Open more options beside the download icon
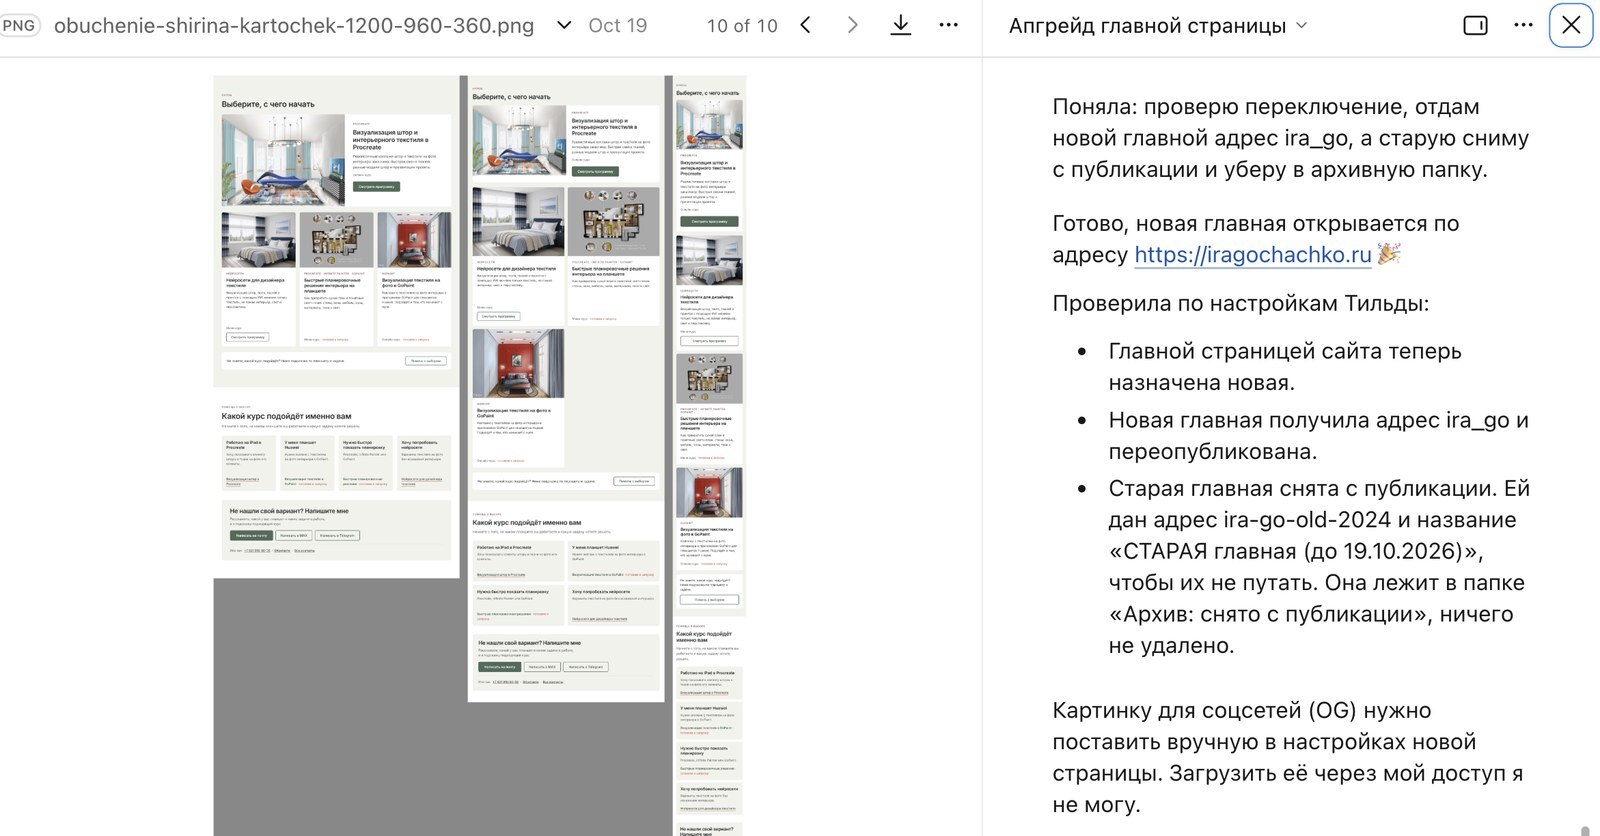The width and height of the screenshot is (1600, 836). click(x=948, y=26)
